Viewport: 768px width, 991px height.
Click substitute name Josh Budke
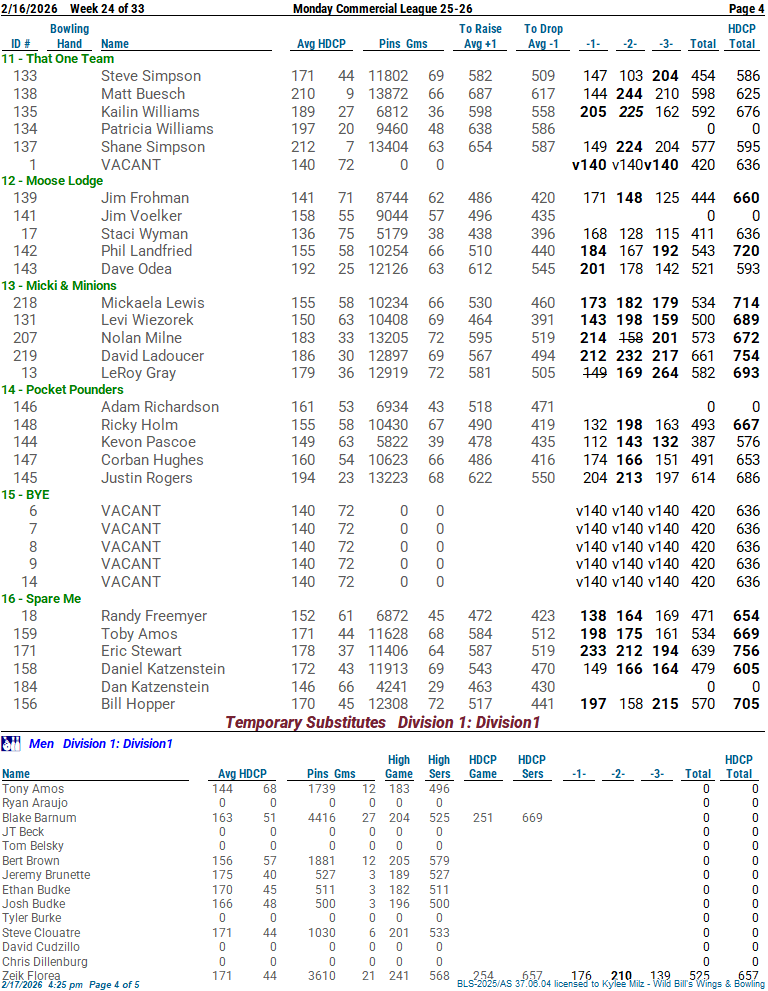34,904
